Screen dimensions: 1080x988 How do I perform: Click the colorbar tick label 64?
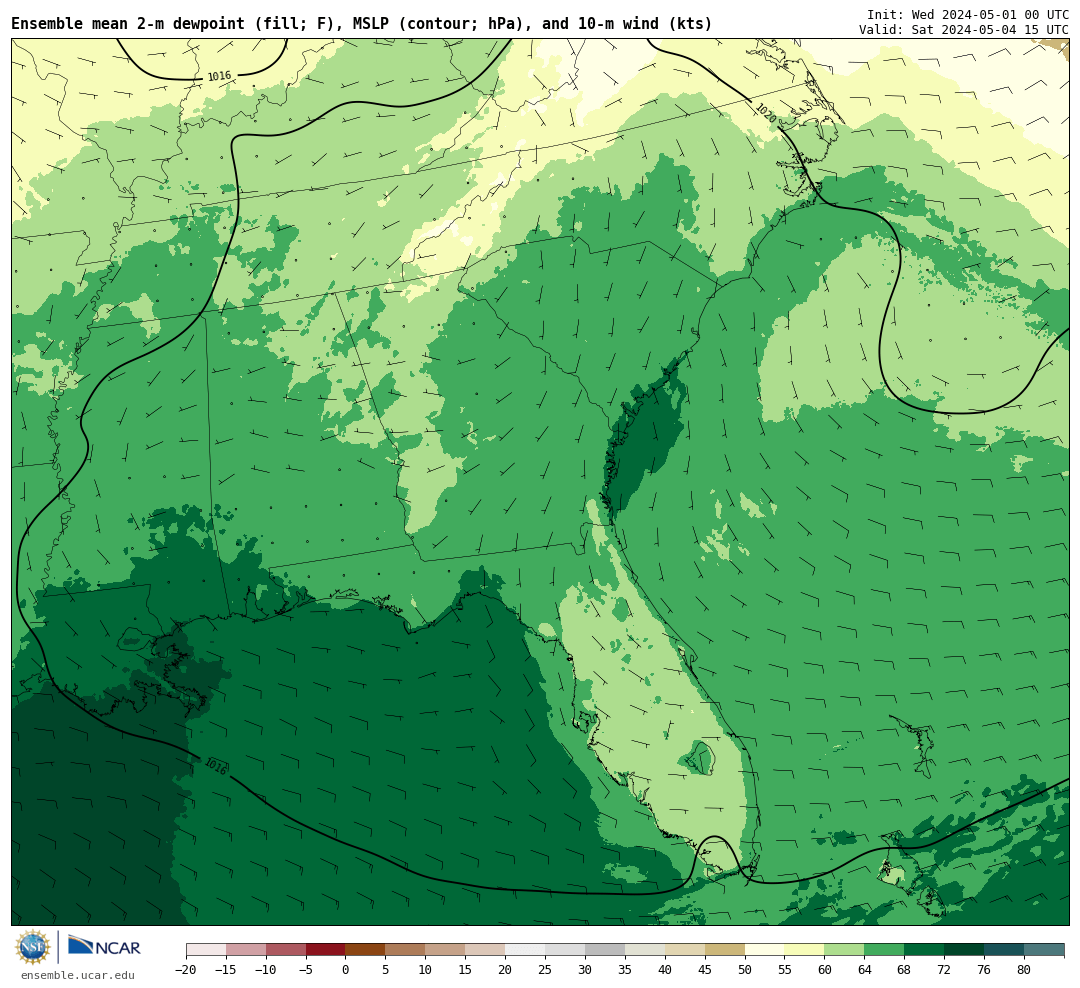(864, 970)
